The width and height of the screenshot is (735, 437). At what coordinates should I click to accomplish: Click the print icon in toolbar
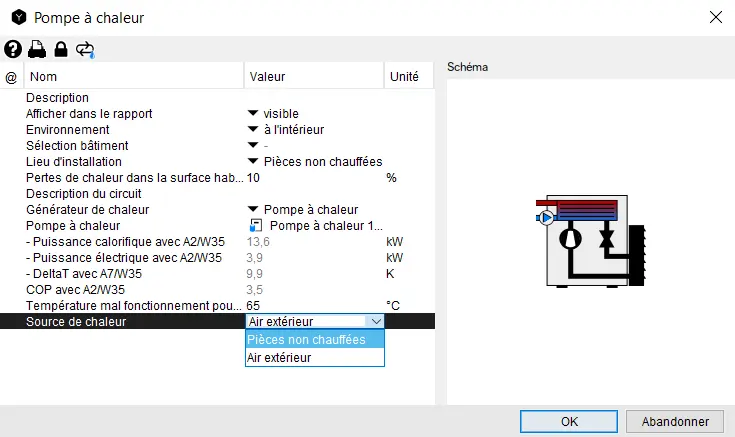(37, 49)
